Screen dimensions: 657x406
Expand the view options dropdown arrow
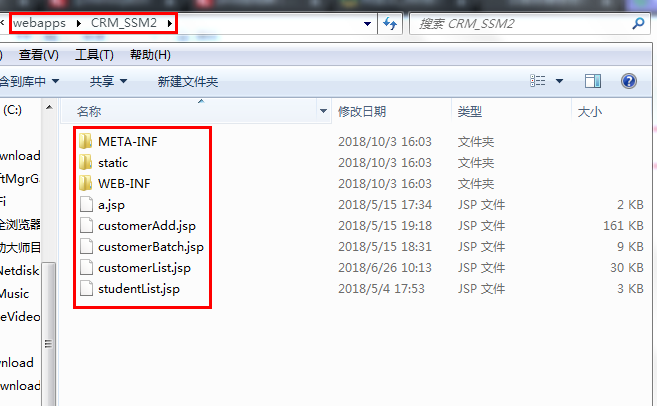click(559, 81)
